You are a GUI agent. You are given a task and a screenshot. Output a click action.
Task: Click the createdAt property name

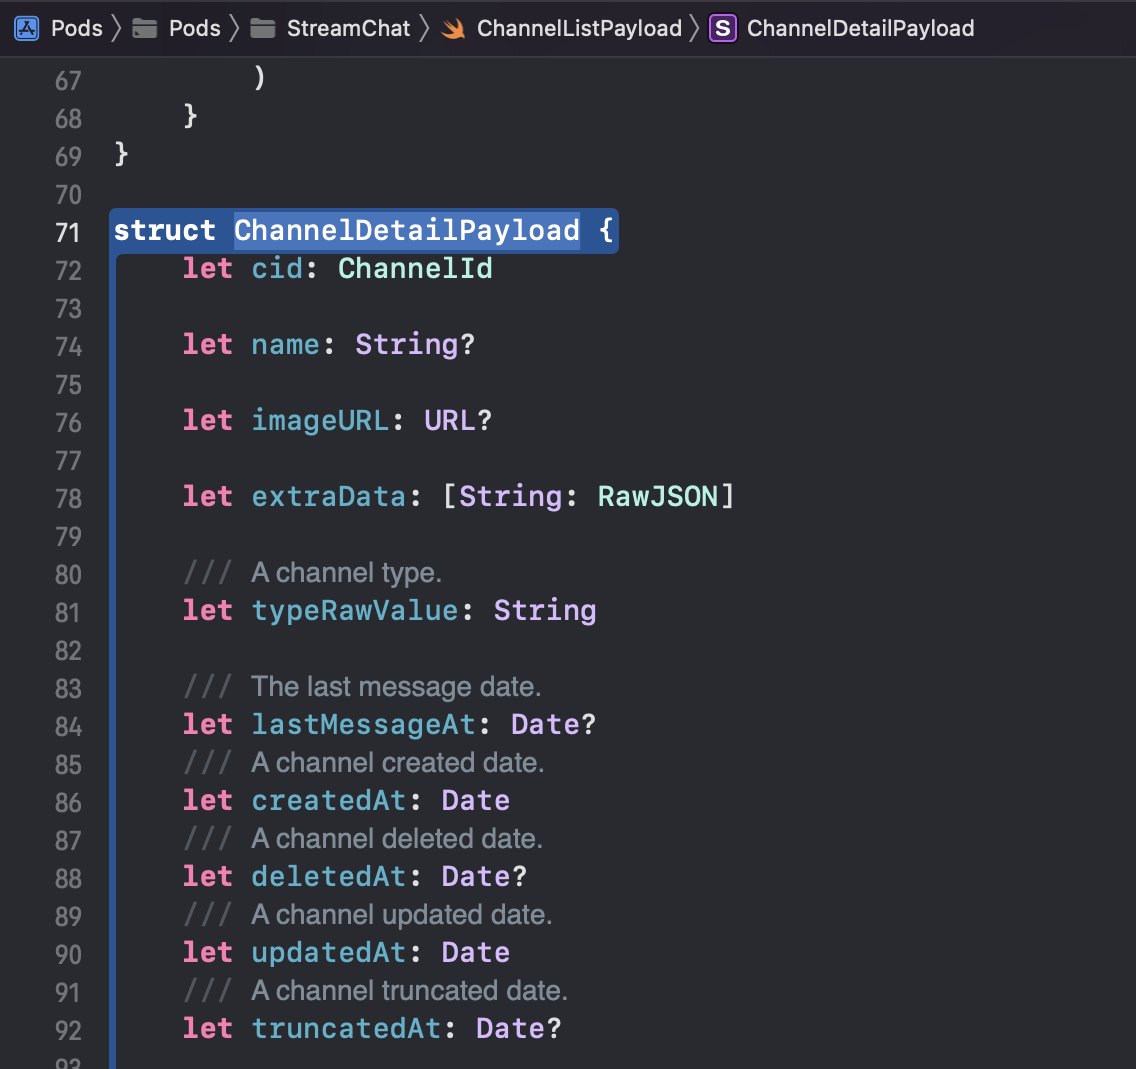329,801
